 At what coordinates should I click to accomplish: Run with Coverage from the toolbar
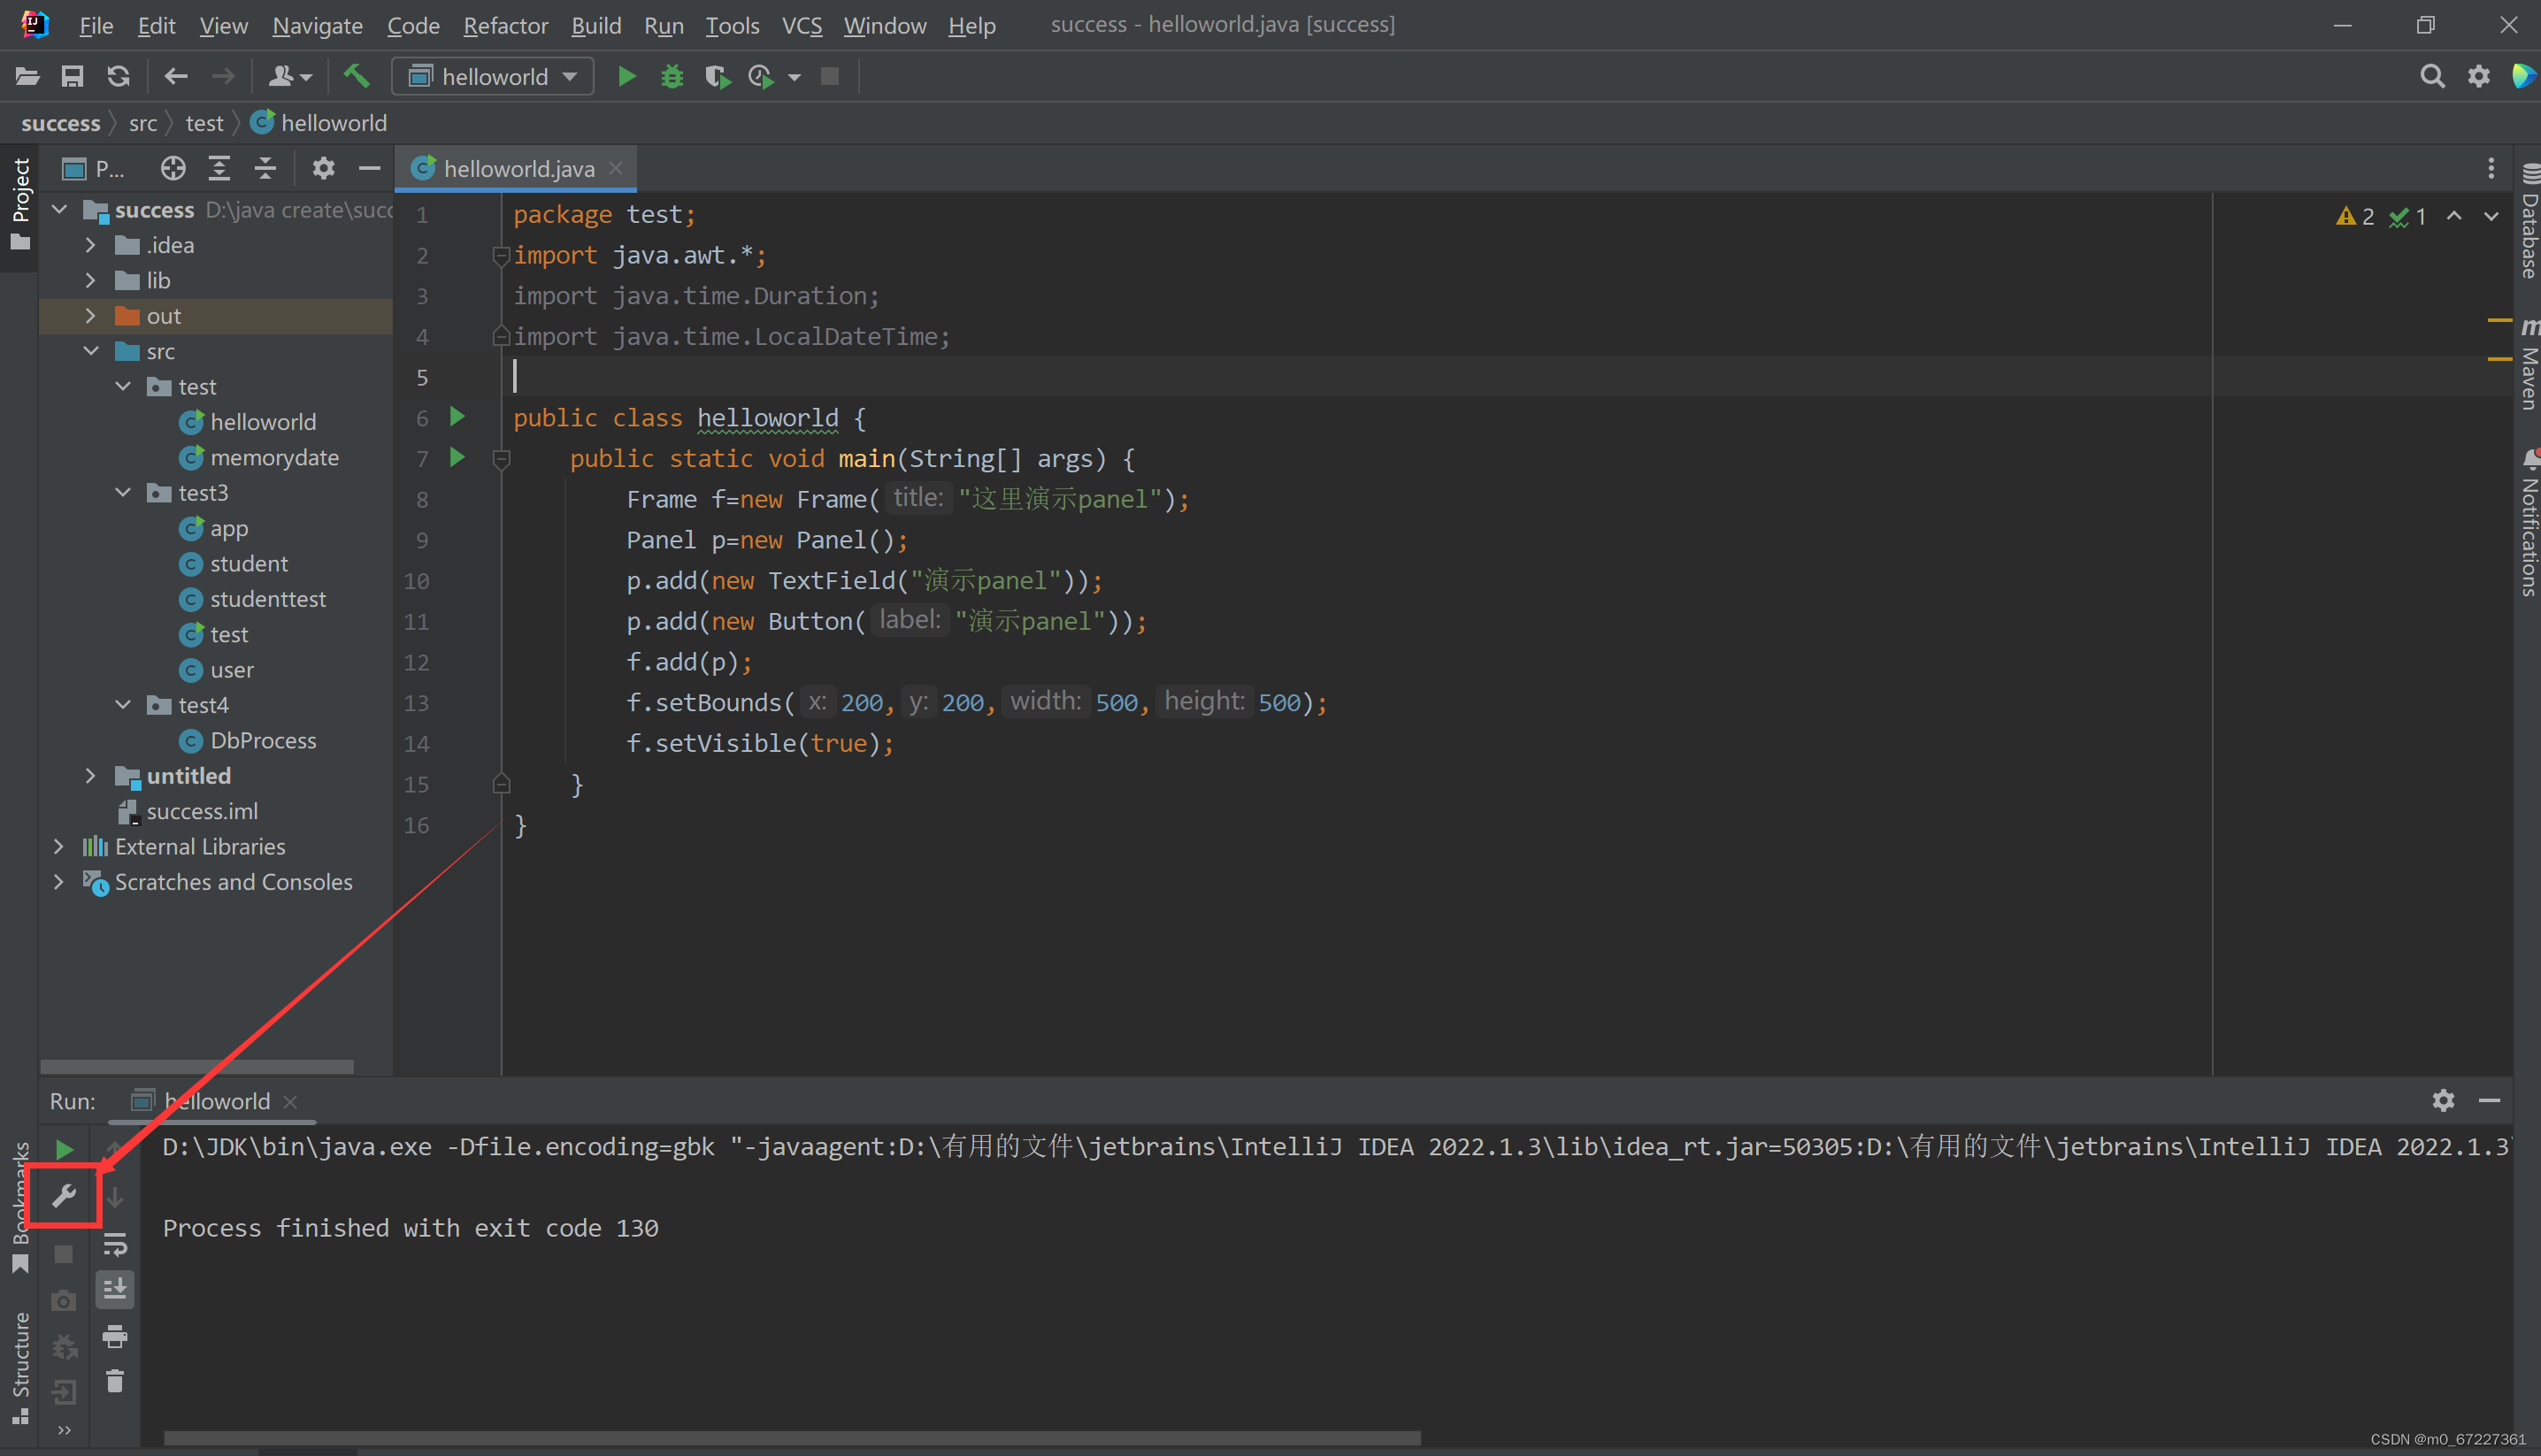point(717,76)
